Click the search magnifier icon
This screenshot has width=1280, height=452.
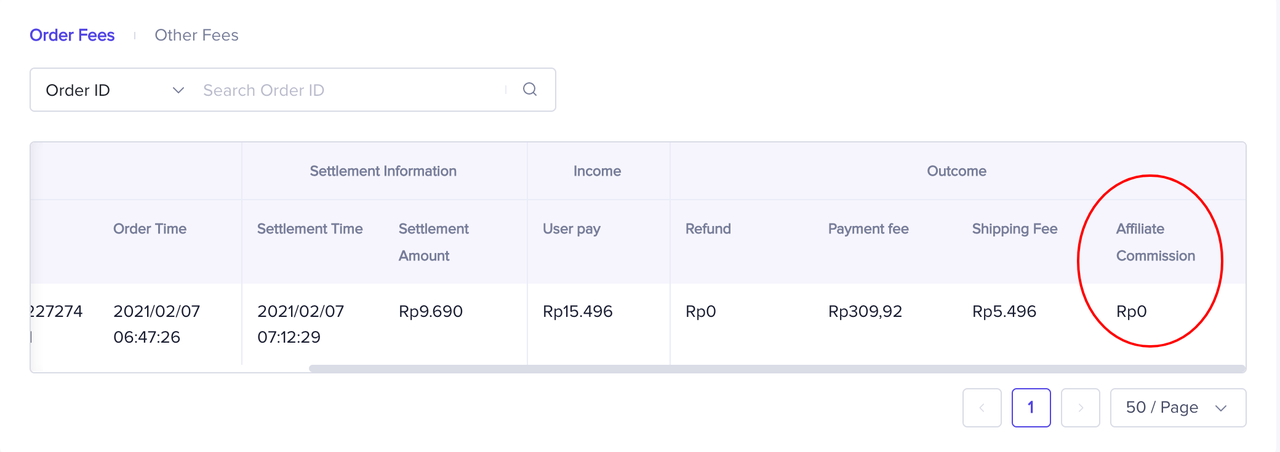530,90
